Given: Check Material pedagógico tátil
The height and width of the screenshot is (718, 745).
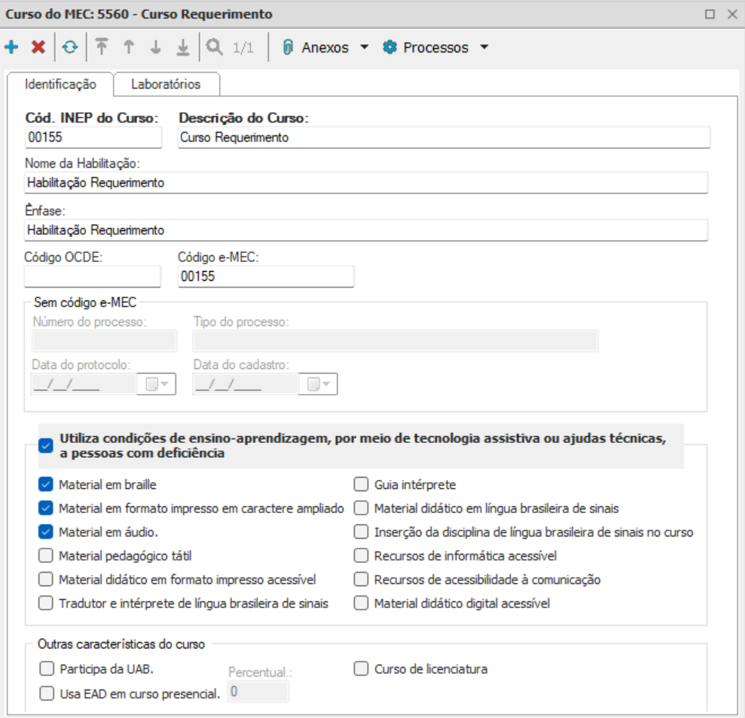Looking at the screenshot, I should coord(46,555).
